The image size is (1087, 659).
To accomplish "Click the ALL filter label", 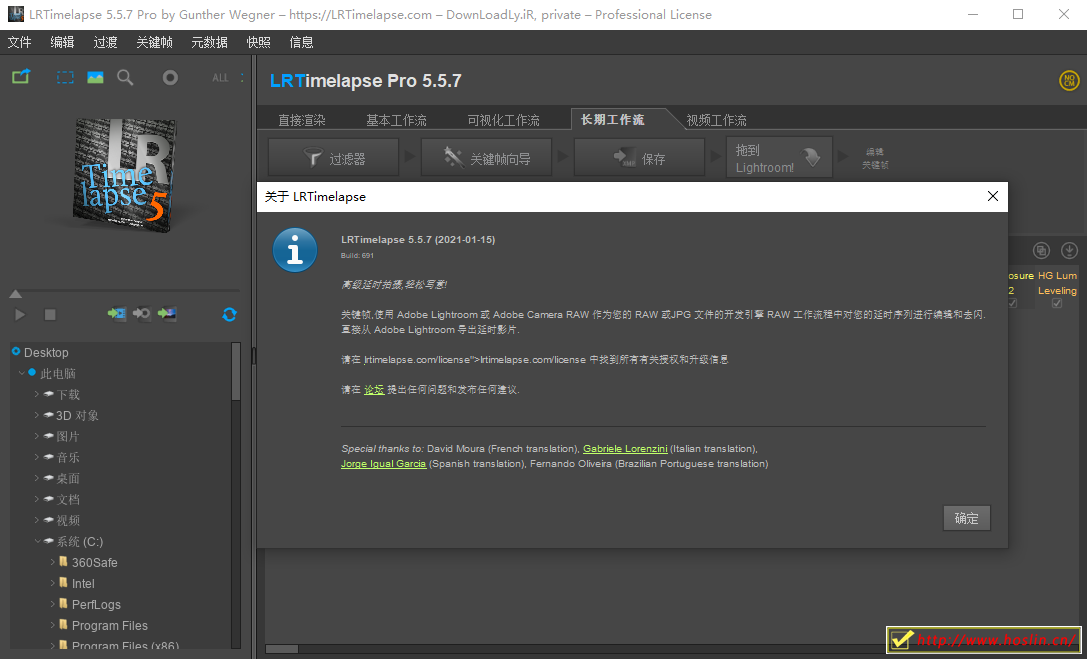I will click(x=220, y=78).
